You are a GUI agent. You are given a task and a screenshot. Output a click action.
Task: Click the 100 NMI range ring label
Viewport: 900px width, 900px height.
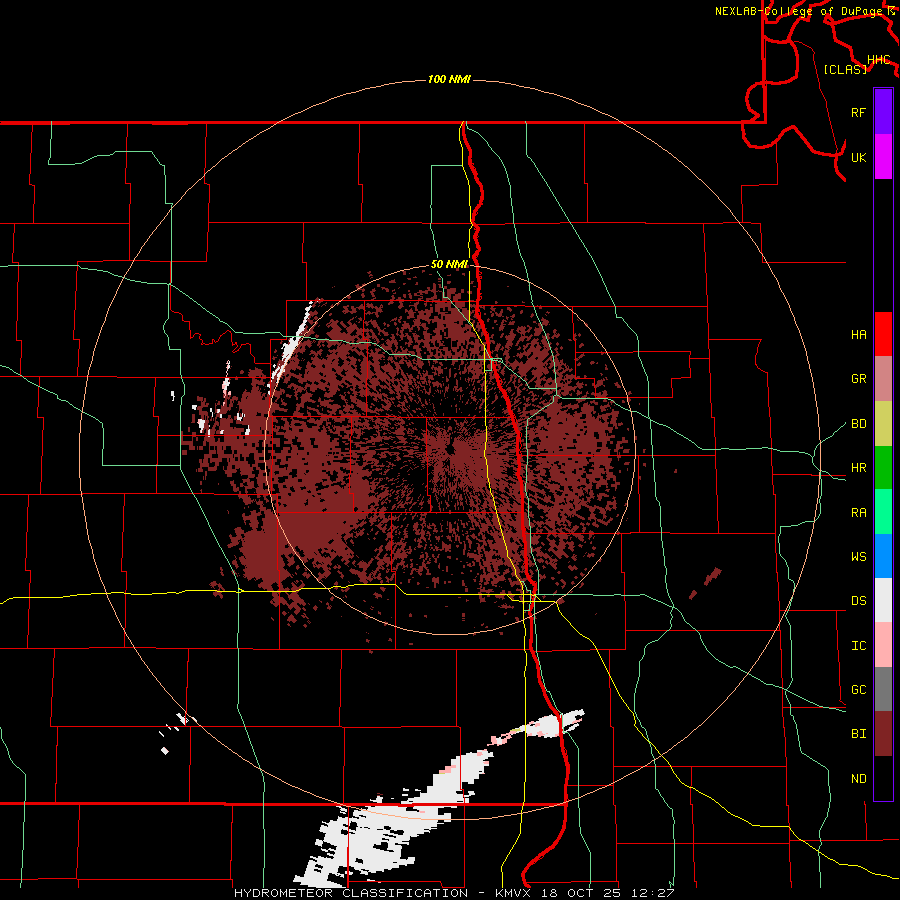[449, 79]
